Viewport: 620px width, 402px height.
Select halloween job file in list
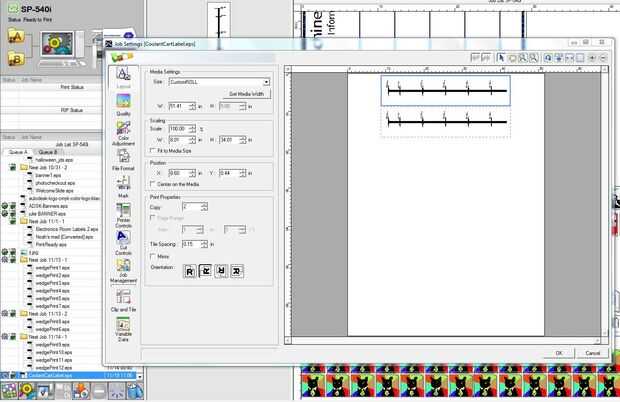pos(54,160)
